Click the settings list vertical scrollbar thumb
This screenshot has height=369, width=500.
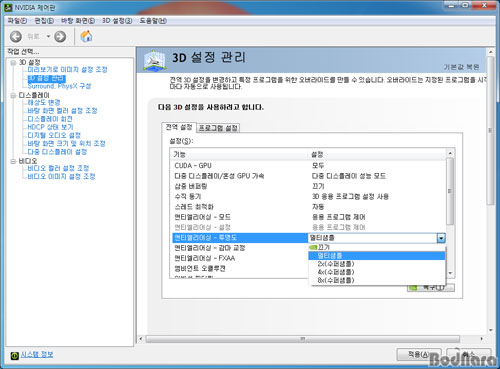click(450, 191)
